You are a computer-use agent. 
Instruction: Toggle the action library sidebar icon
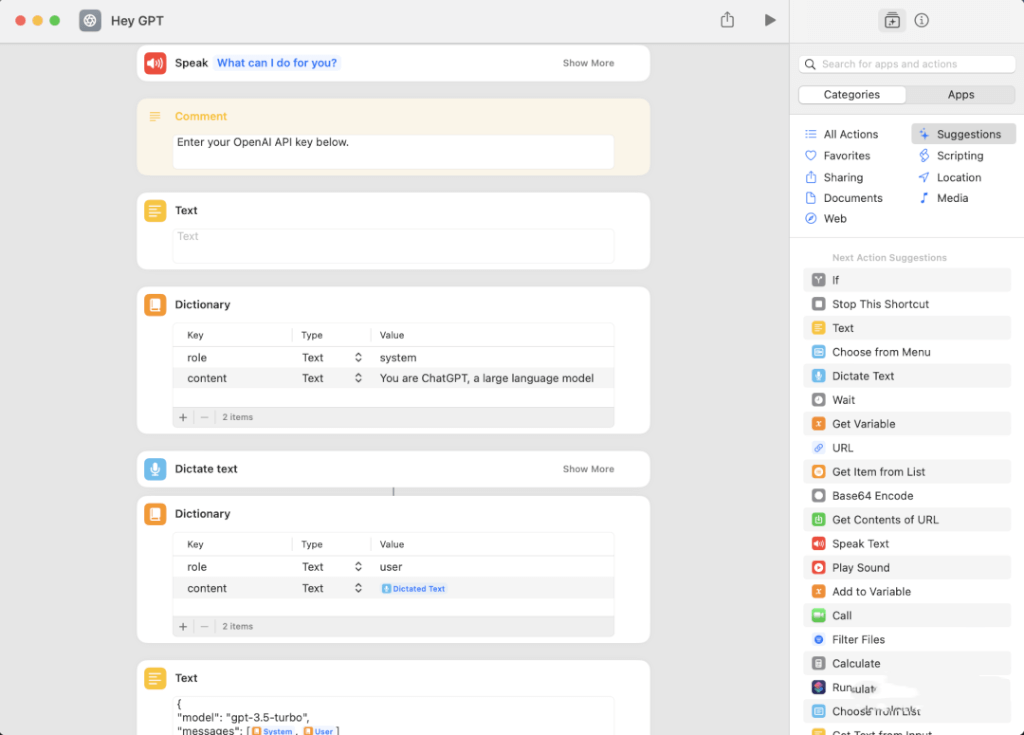pyautogui.click(x=891, y=20)
